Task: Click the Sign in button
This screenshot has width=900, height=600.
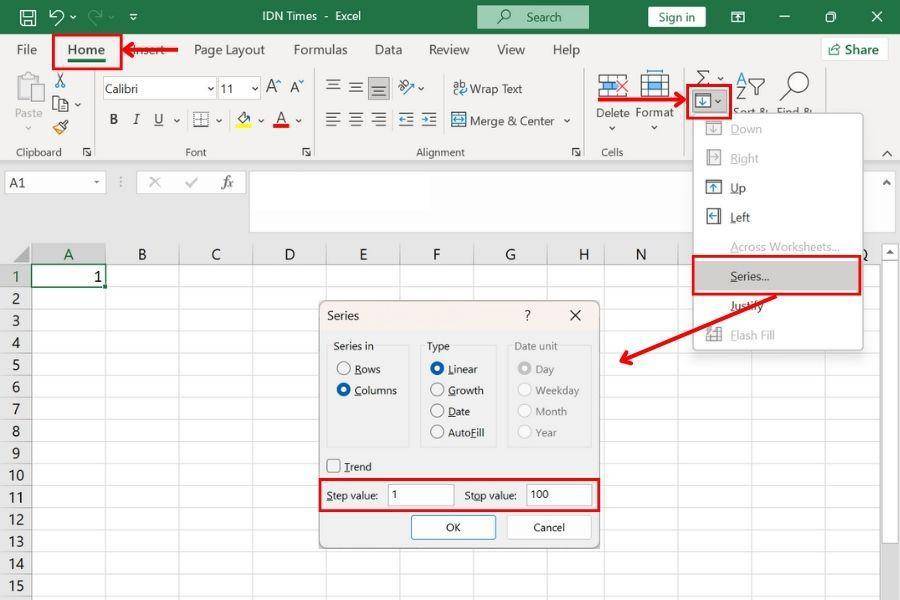Action: click(x=677, y=17)
